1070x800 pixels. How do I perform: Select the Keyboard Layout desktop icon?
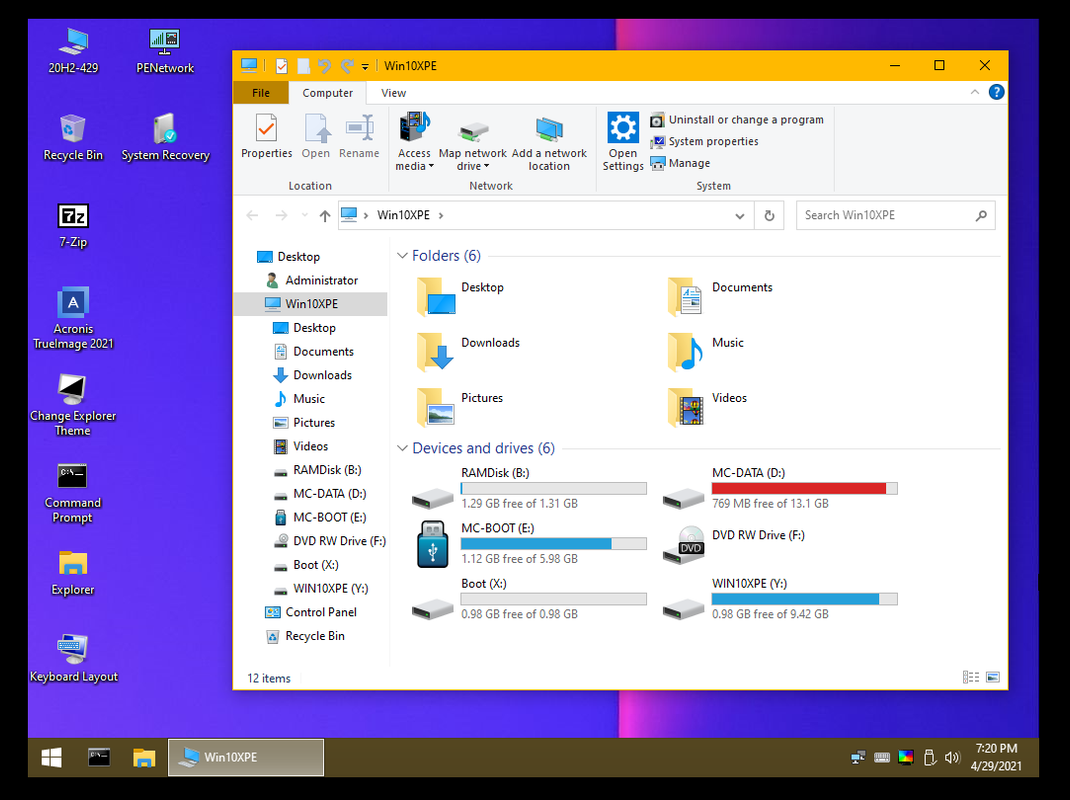(x=73, y=659)
